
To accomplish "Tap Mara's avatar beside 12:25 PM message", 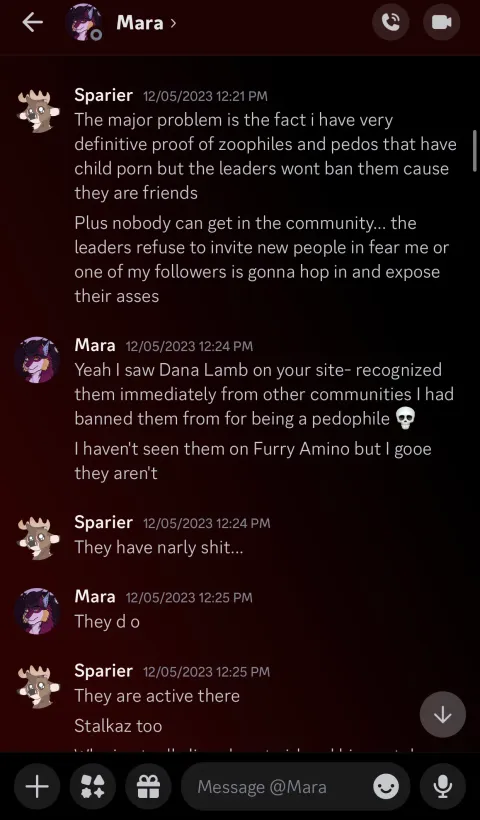I will [x=37, y=611].
